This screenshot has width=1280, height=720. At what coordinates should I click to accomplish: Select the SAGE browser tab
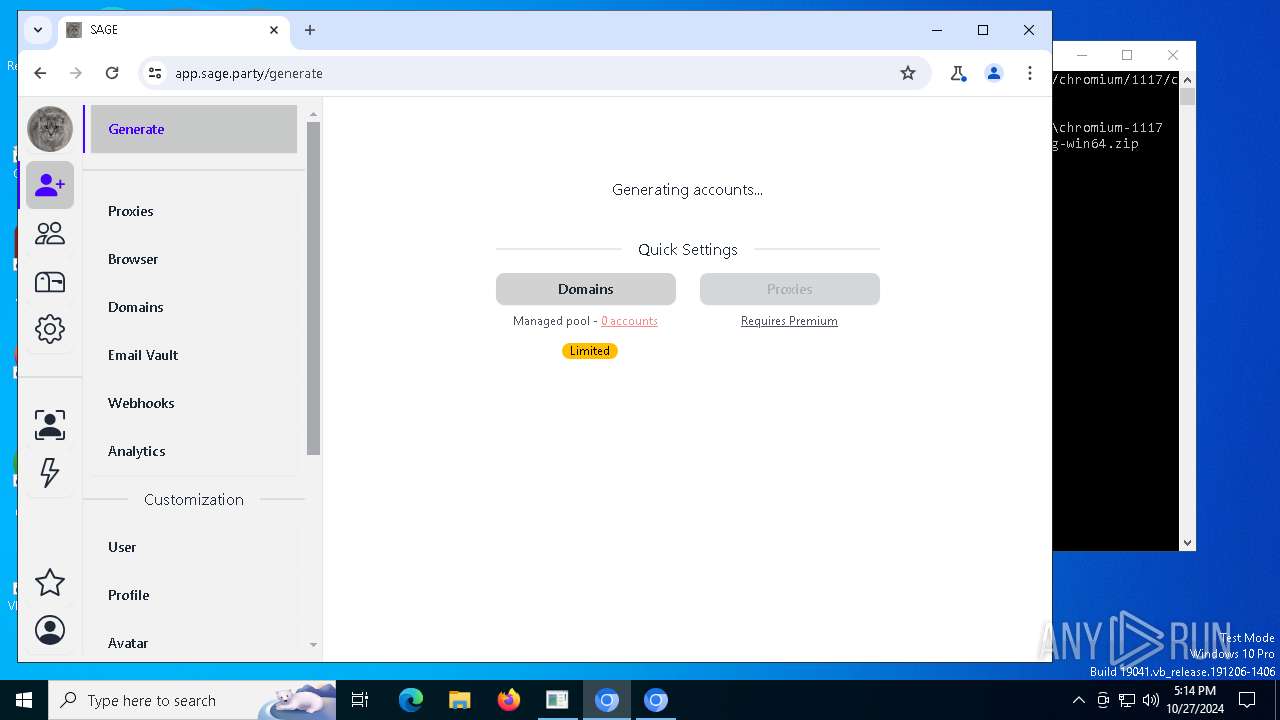pyautogui.click(x=174, y=30)
